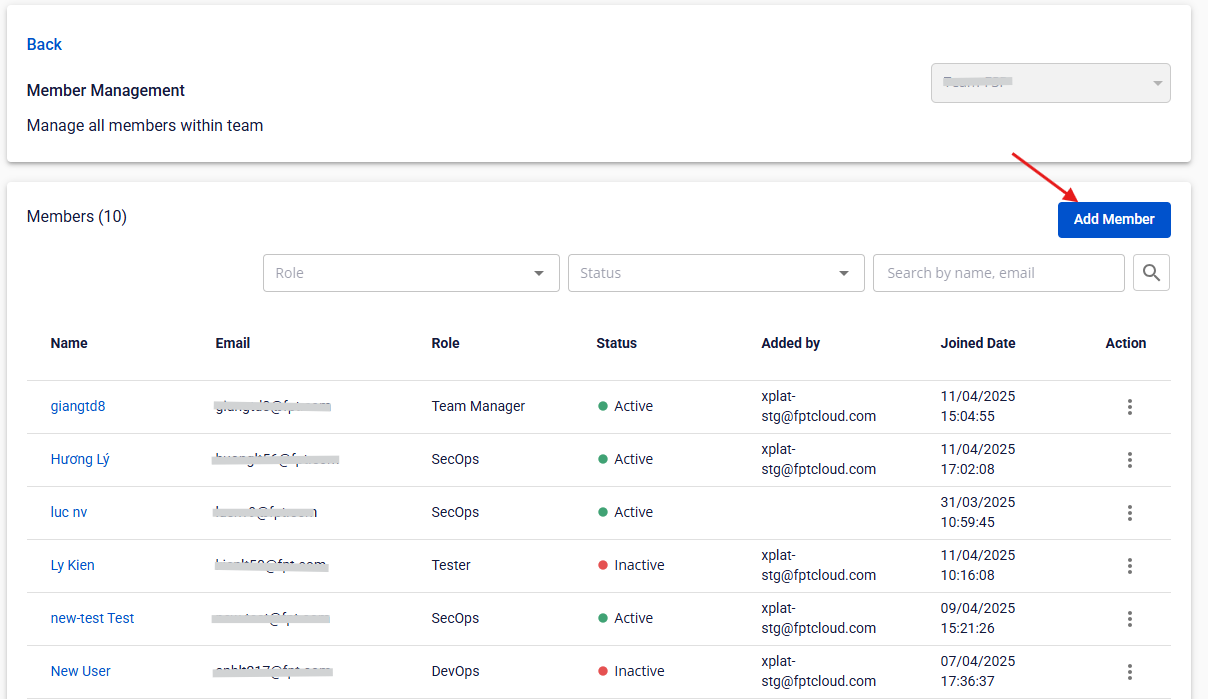This screenshot has height=699, width=1208.
Task: Open action menu for giangtd8 row
Action: click(x=1130, y=407)
